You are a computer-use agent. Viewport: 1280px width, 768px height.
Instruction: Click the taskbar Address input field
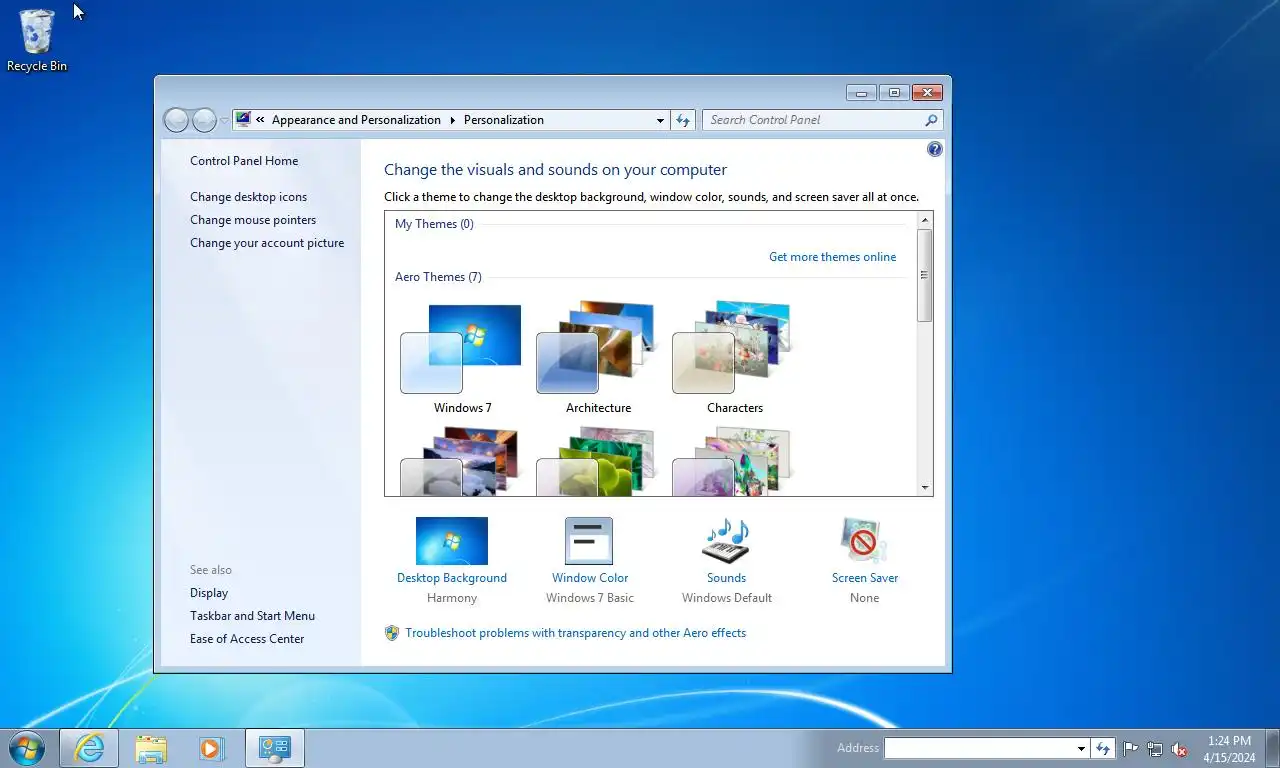click(980, 748)
